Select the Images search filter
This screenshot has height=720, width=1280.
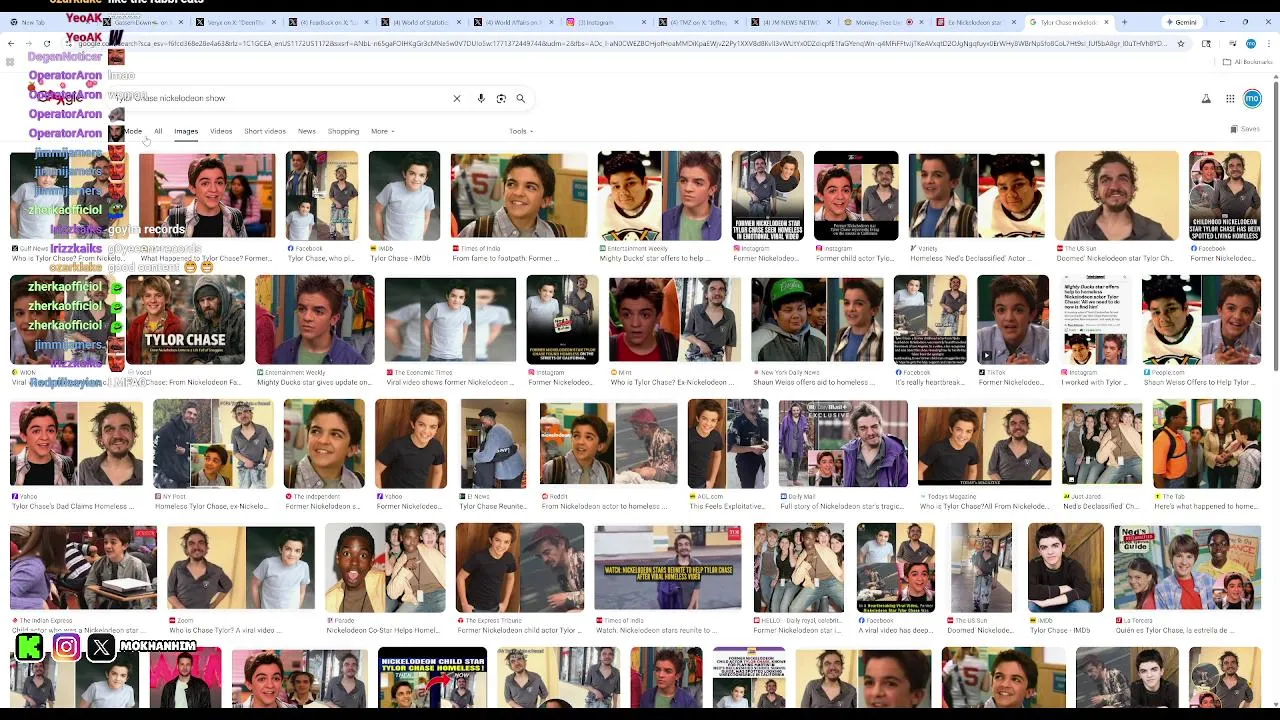186,131
